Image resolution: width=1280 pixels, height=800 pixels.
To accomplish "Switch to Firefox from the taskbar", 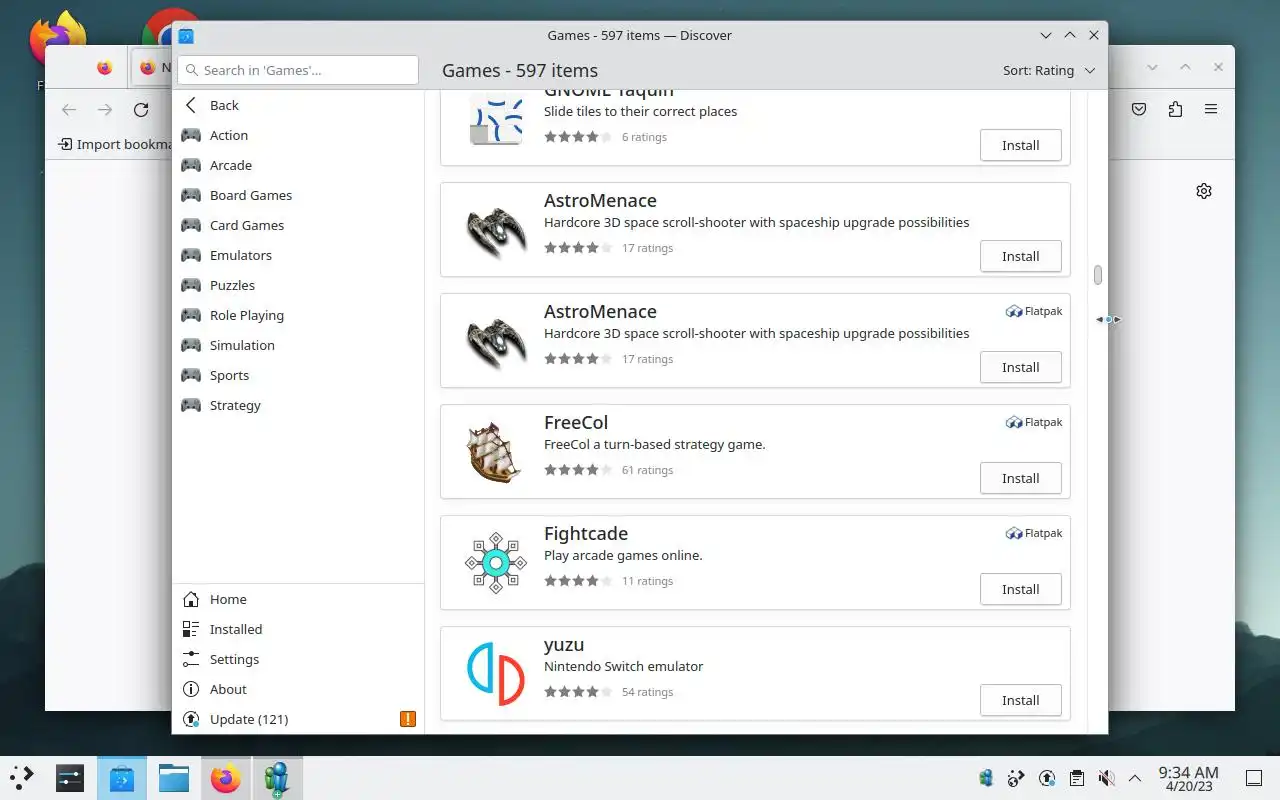I will (x=226, y=778).
